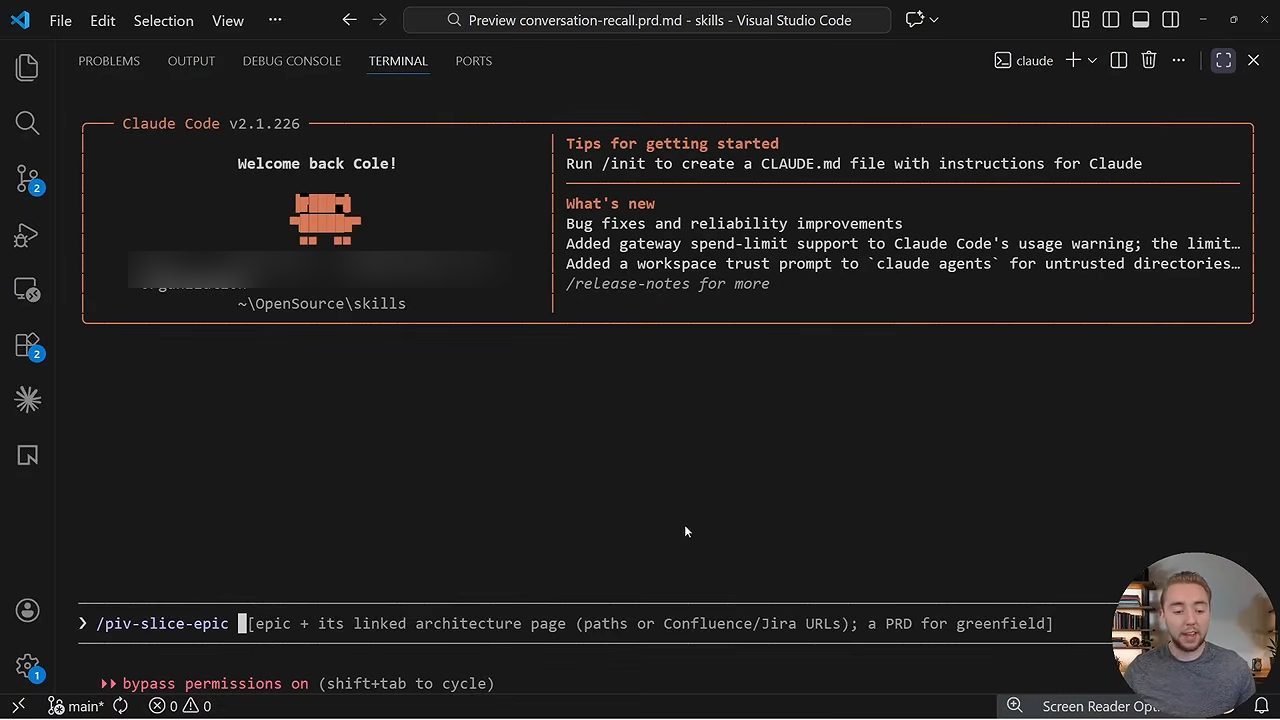
Task: Open the Edit menu
Action: tap(102, 20)
